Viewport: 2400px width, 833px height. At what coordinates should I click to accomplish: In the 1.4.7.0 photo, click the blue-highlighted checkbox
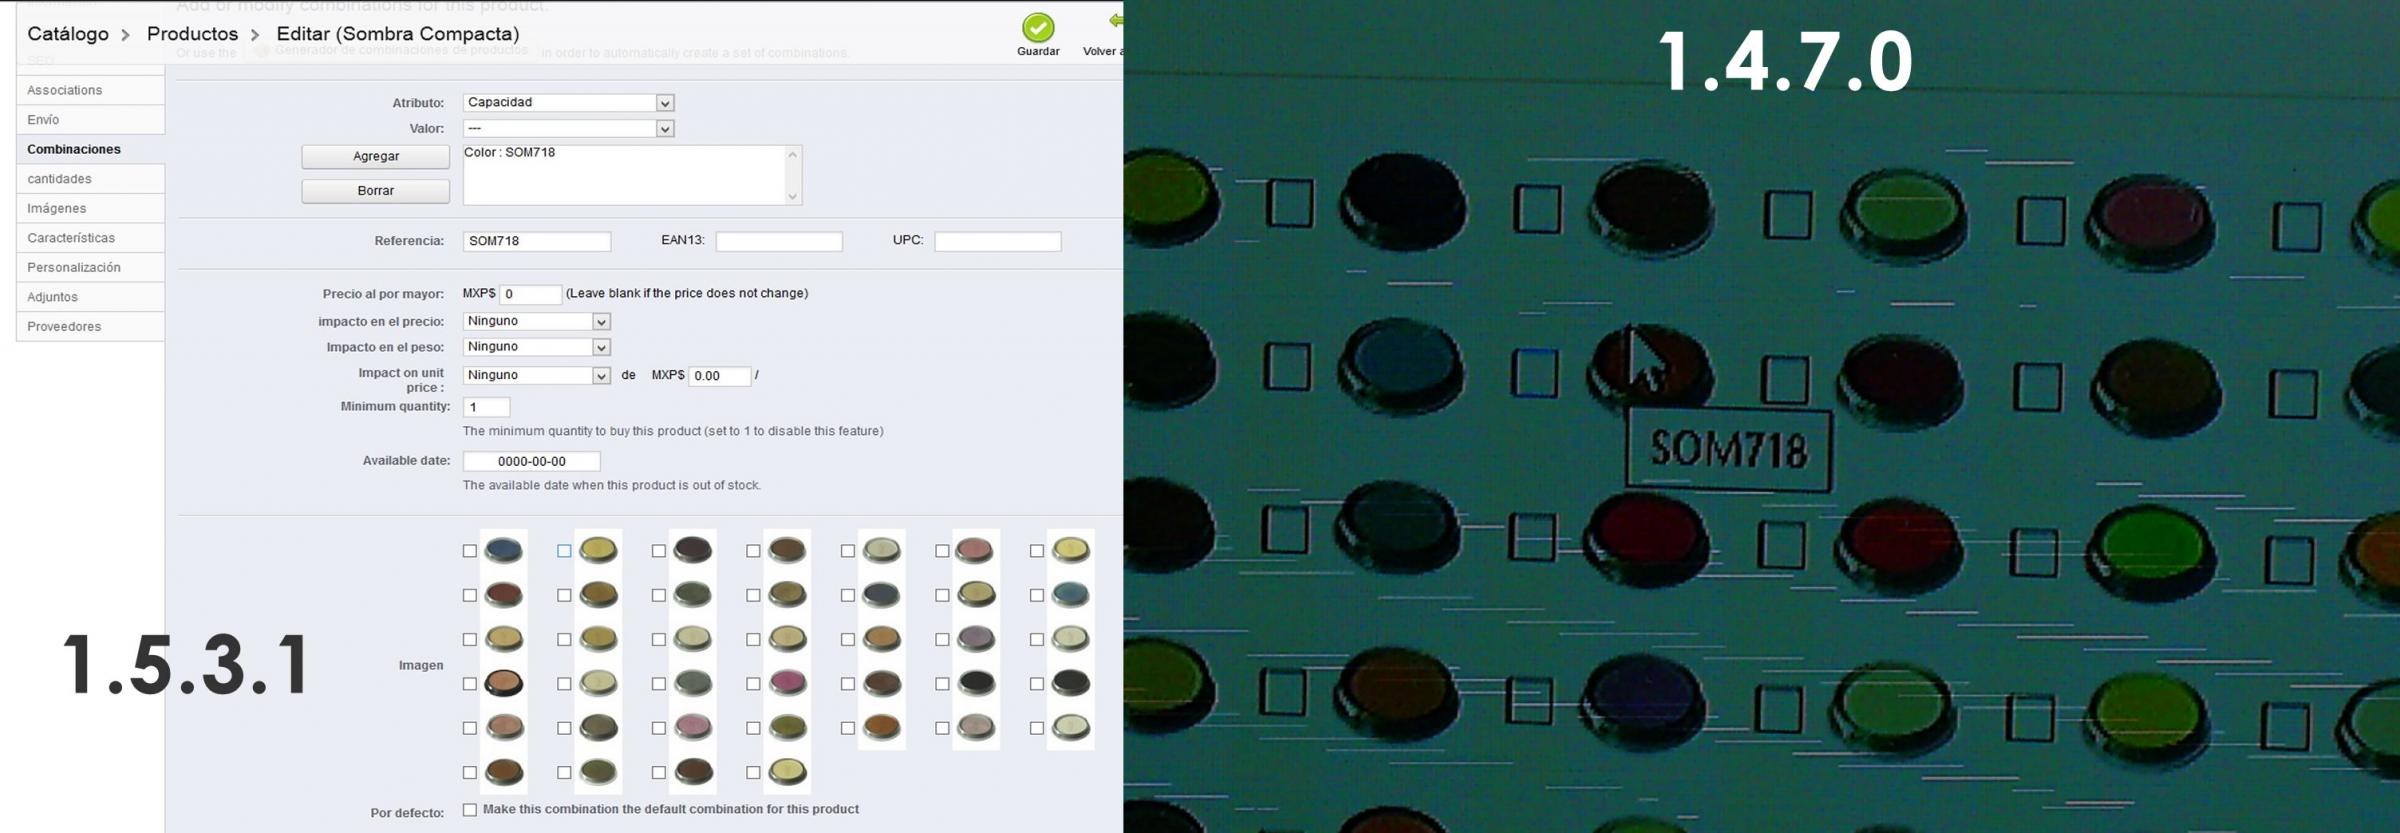(1533, 373)
